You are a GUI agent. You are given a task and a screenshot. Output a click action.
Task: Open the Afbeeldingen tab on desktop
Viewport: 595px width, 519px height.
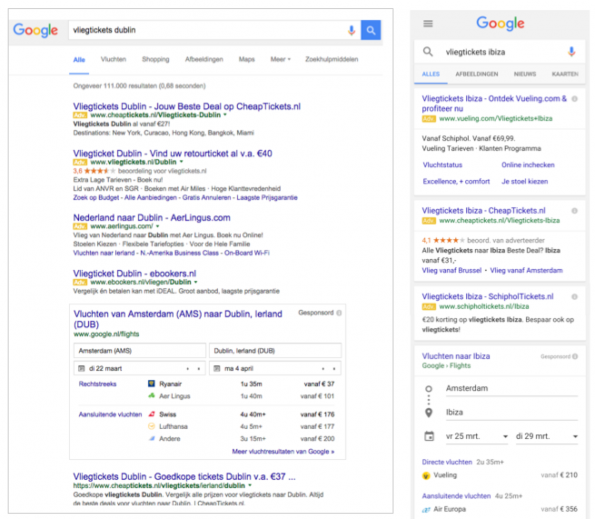[x=204, y=59]
